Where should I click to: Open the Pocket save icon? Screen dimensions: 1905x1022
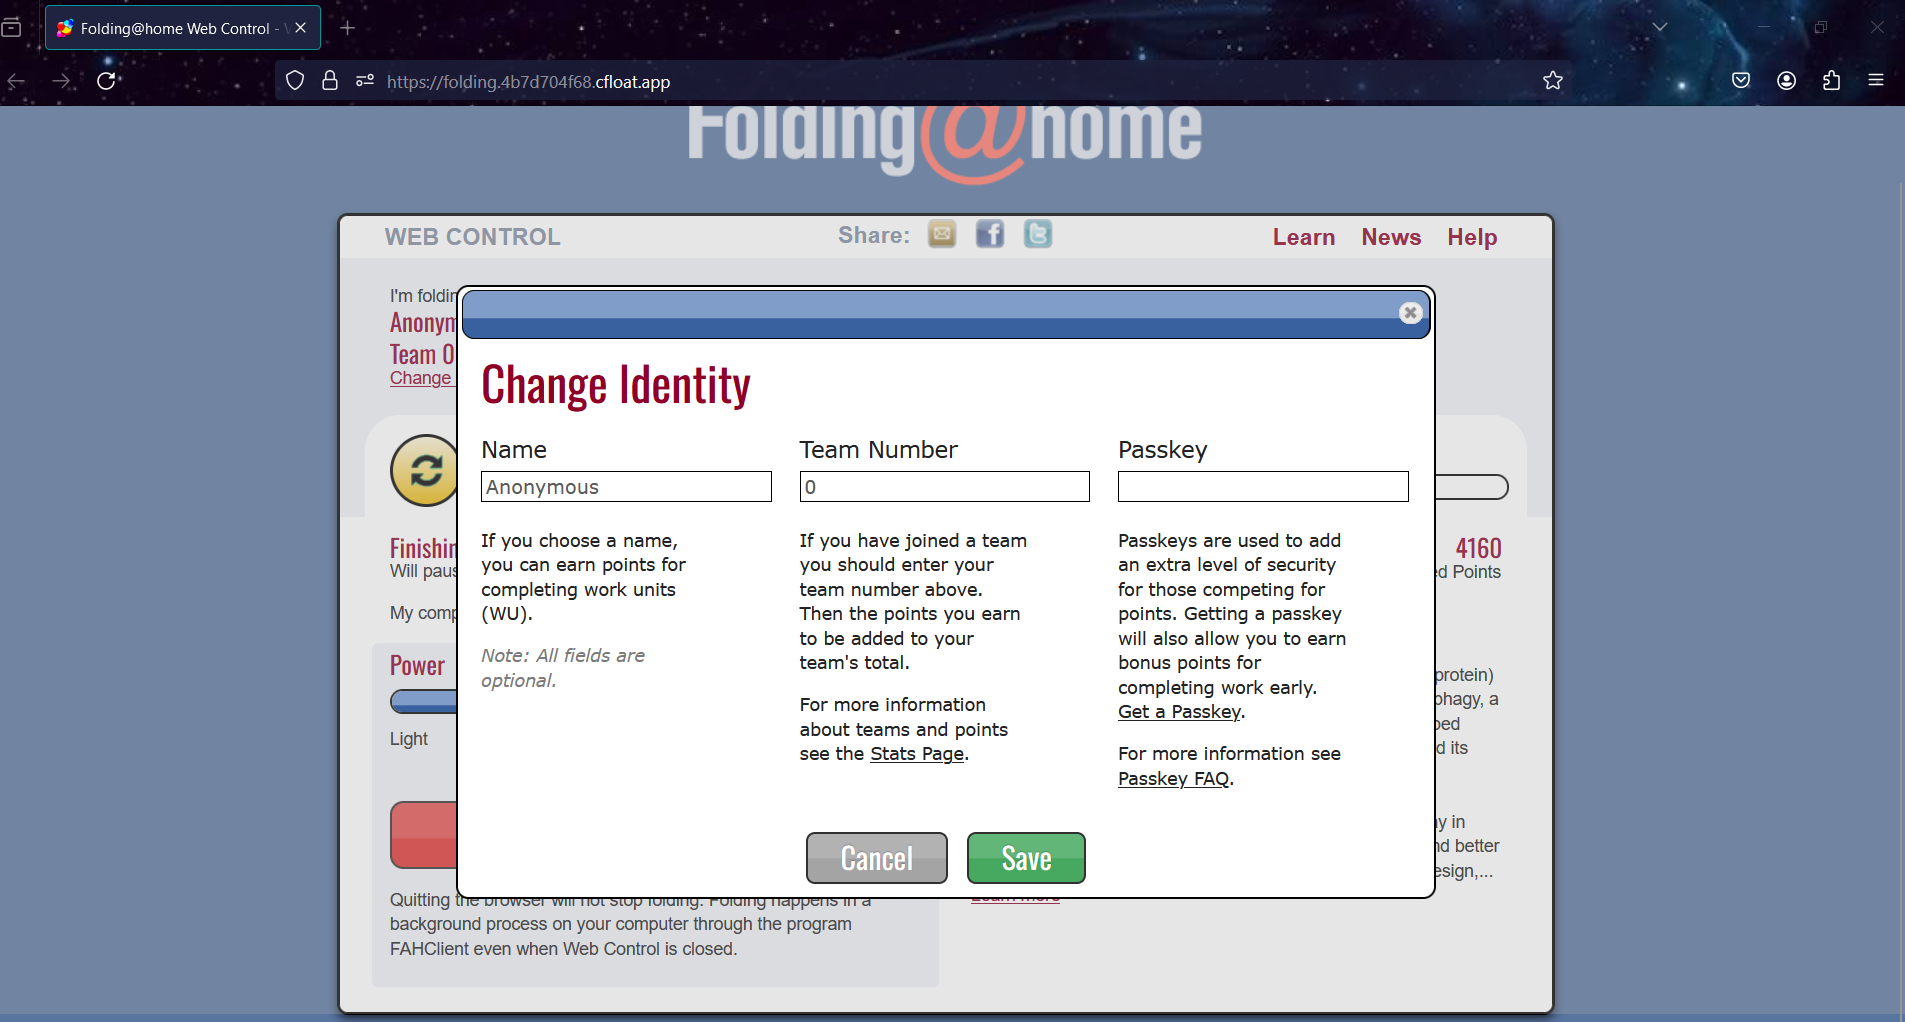[1741, 81]
